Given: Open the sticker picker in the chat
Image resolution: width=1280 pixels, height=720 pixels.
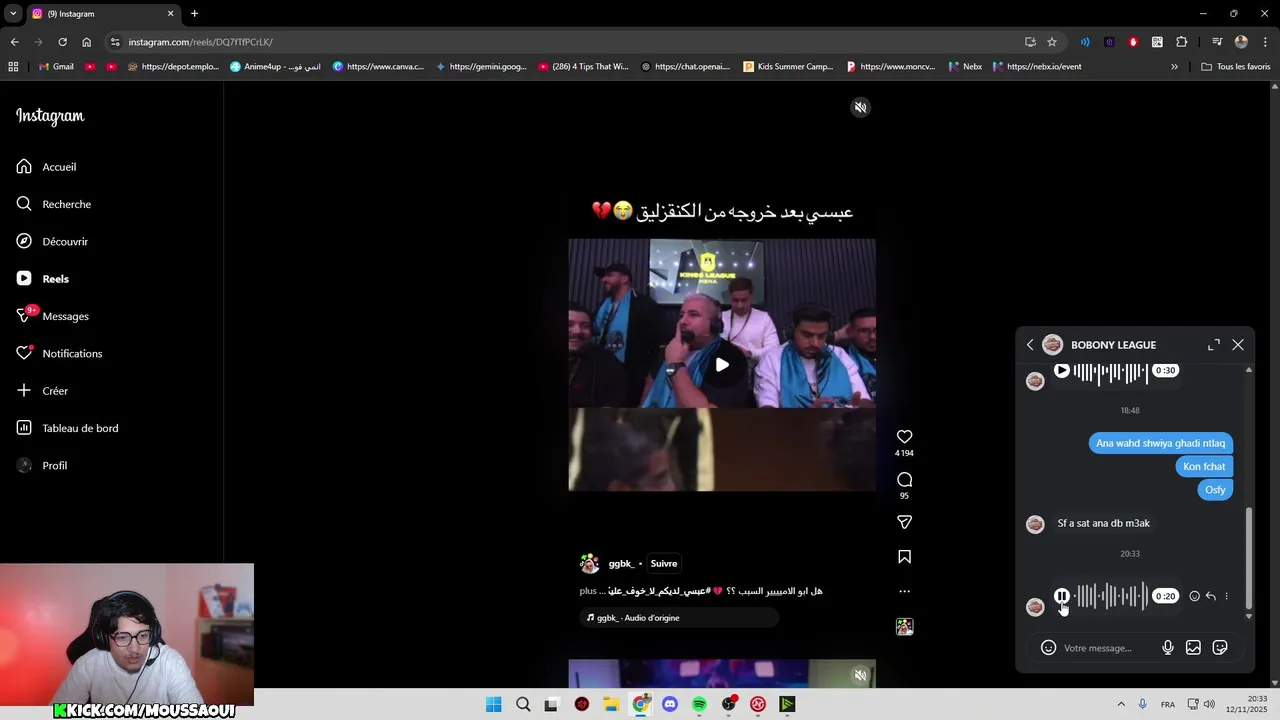Looking at the screenshot, I should [1220, 648].
